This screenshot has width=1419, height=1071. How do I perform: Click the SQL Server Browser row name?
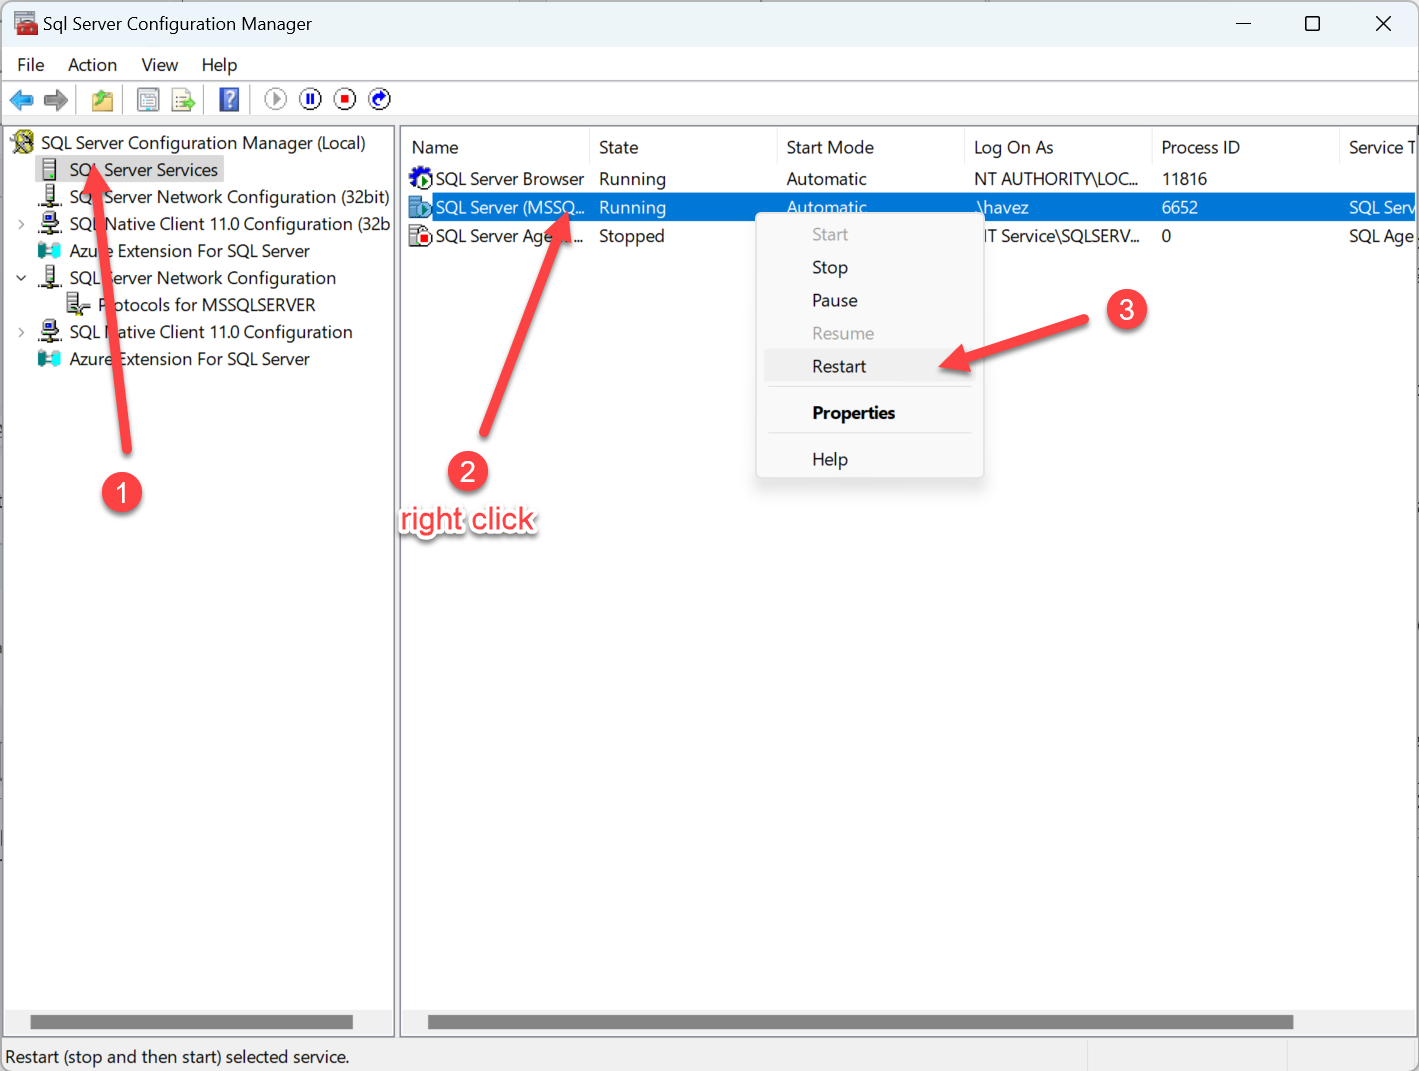[509, 179]
